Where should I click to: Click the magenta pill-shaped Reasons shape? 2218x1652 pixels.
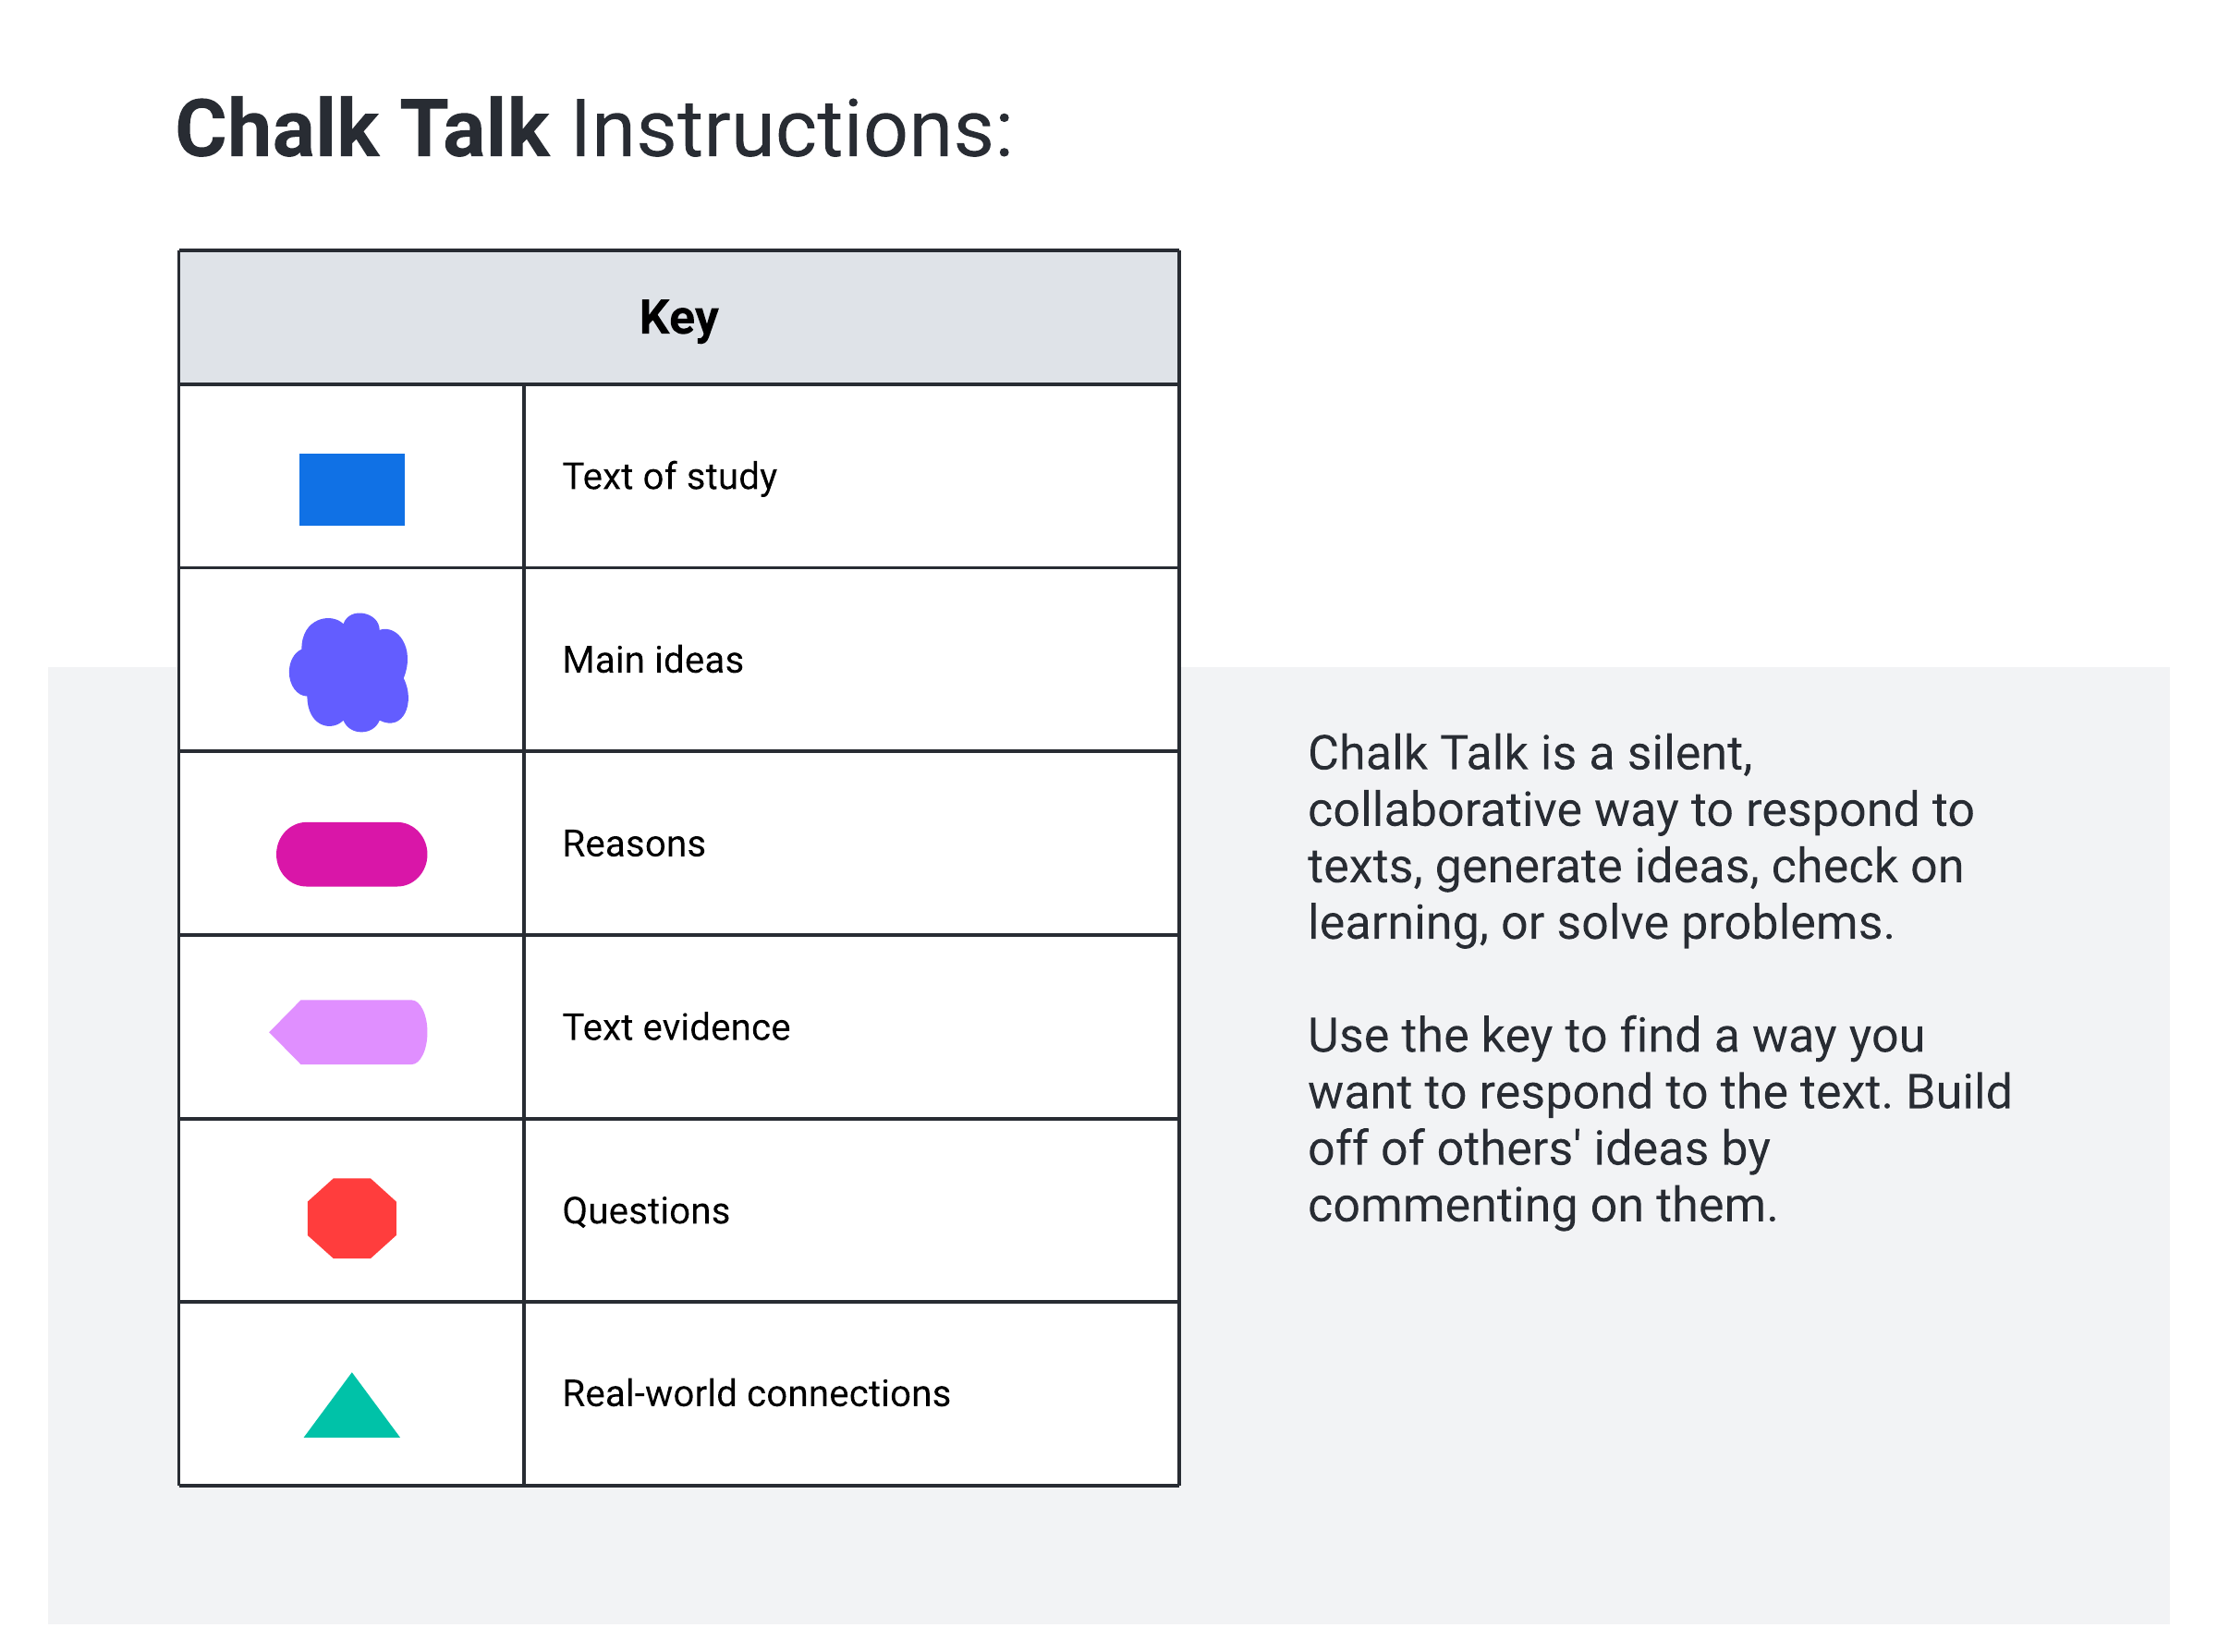click(351, 854)
